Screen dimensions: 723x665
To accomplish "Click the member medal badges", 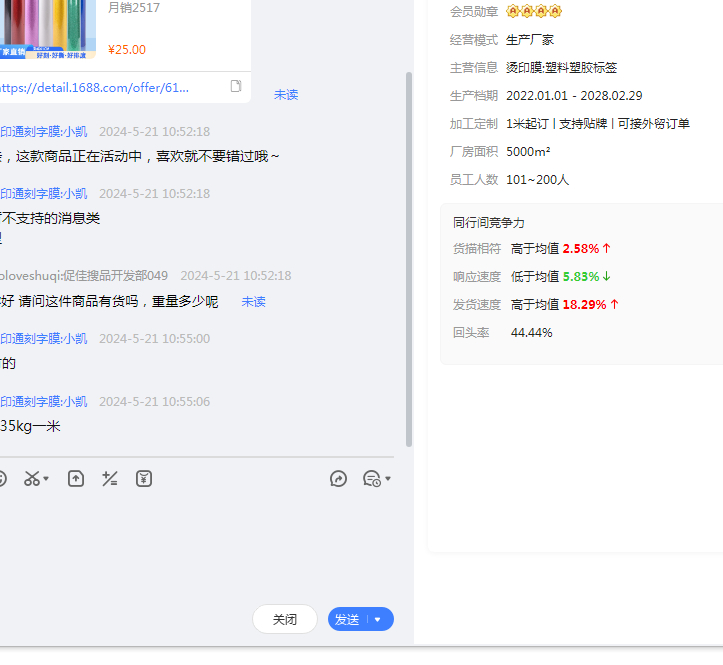I will (x=534, y=11).
